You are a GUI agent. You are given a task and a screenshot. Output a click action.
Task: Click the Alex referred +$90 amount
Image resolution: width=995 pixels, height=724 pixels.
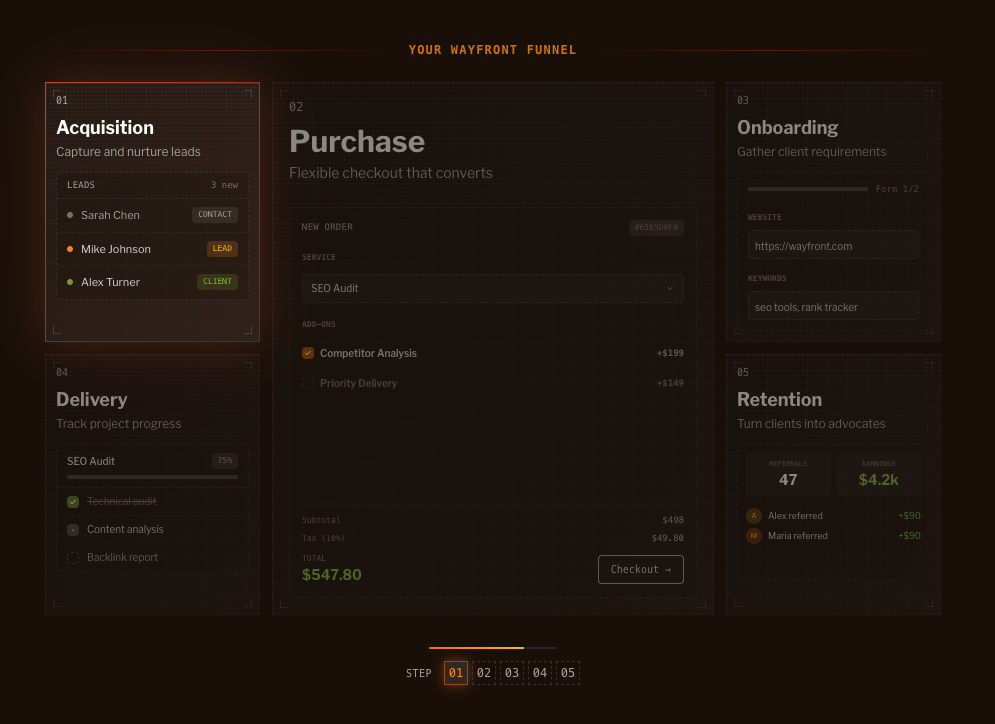coord(909,515)
